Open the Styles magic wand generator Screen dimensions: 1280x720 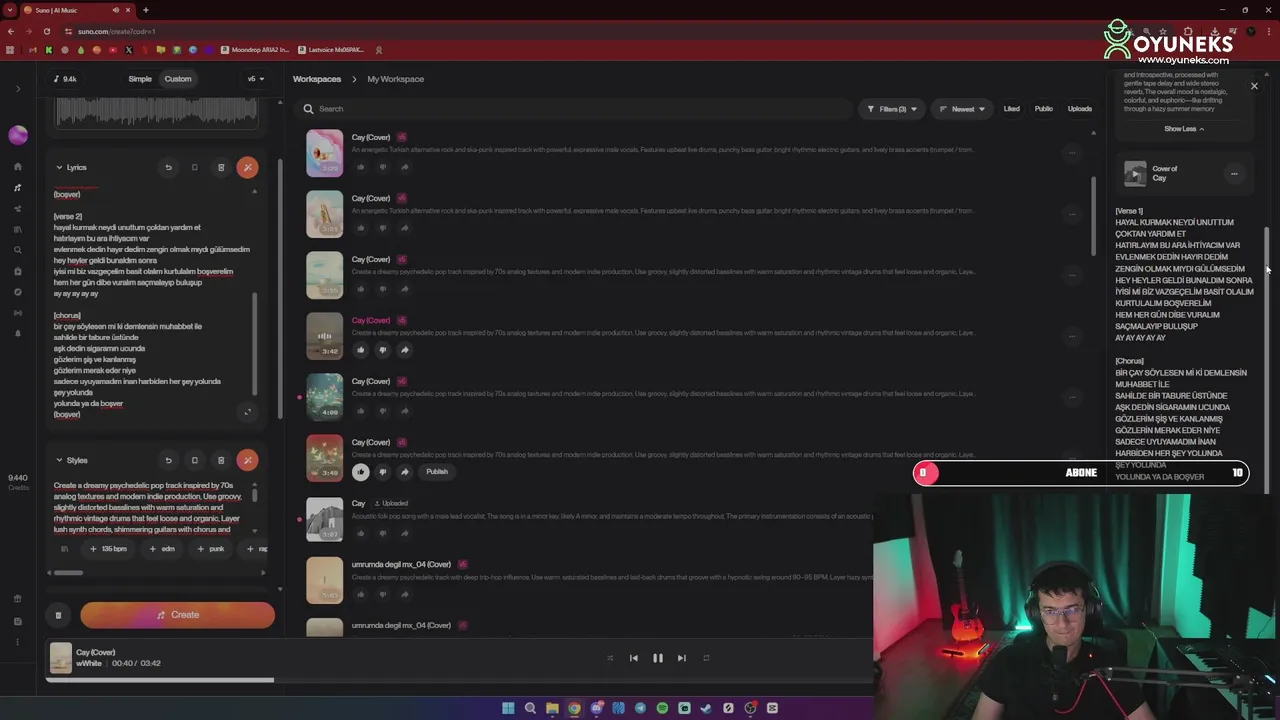coord(247,460)
